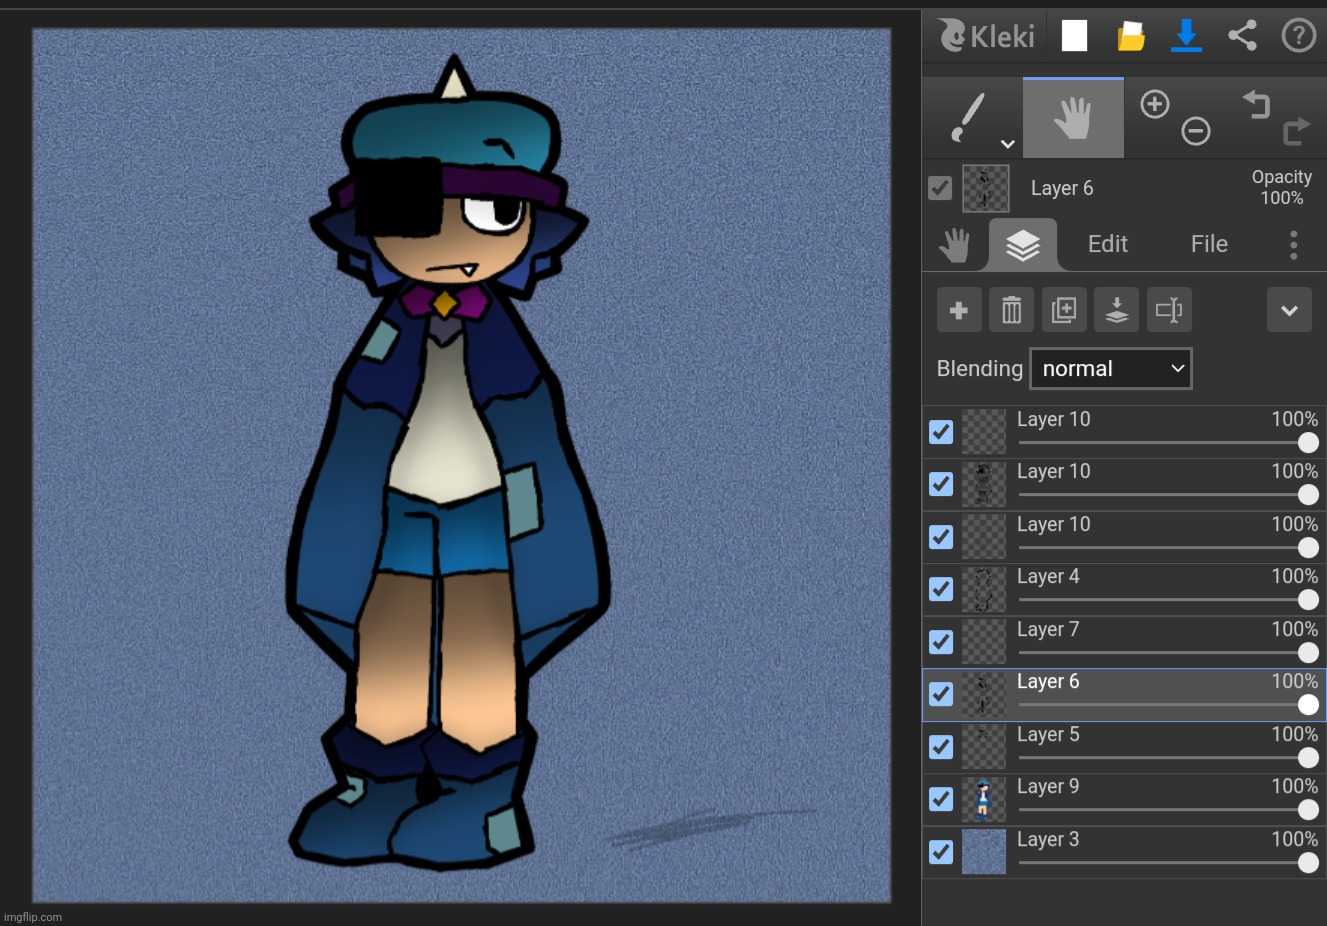Zoom out with the minus magnifier icon
This screenshot has width=1327, height=926.
(1196, 131)
